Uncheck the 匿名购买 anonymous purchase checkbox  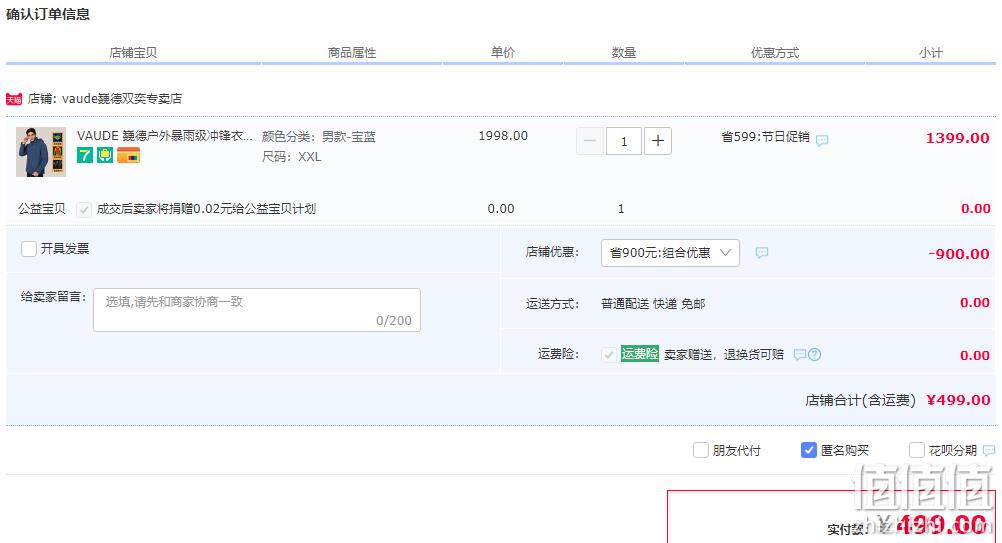808,450
